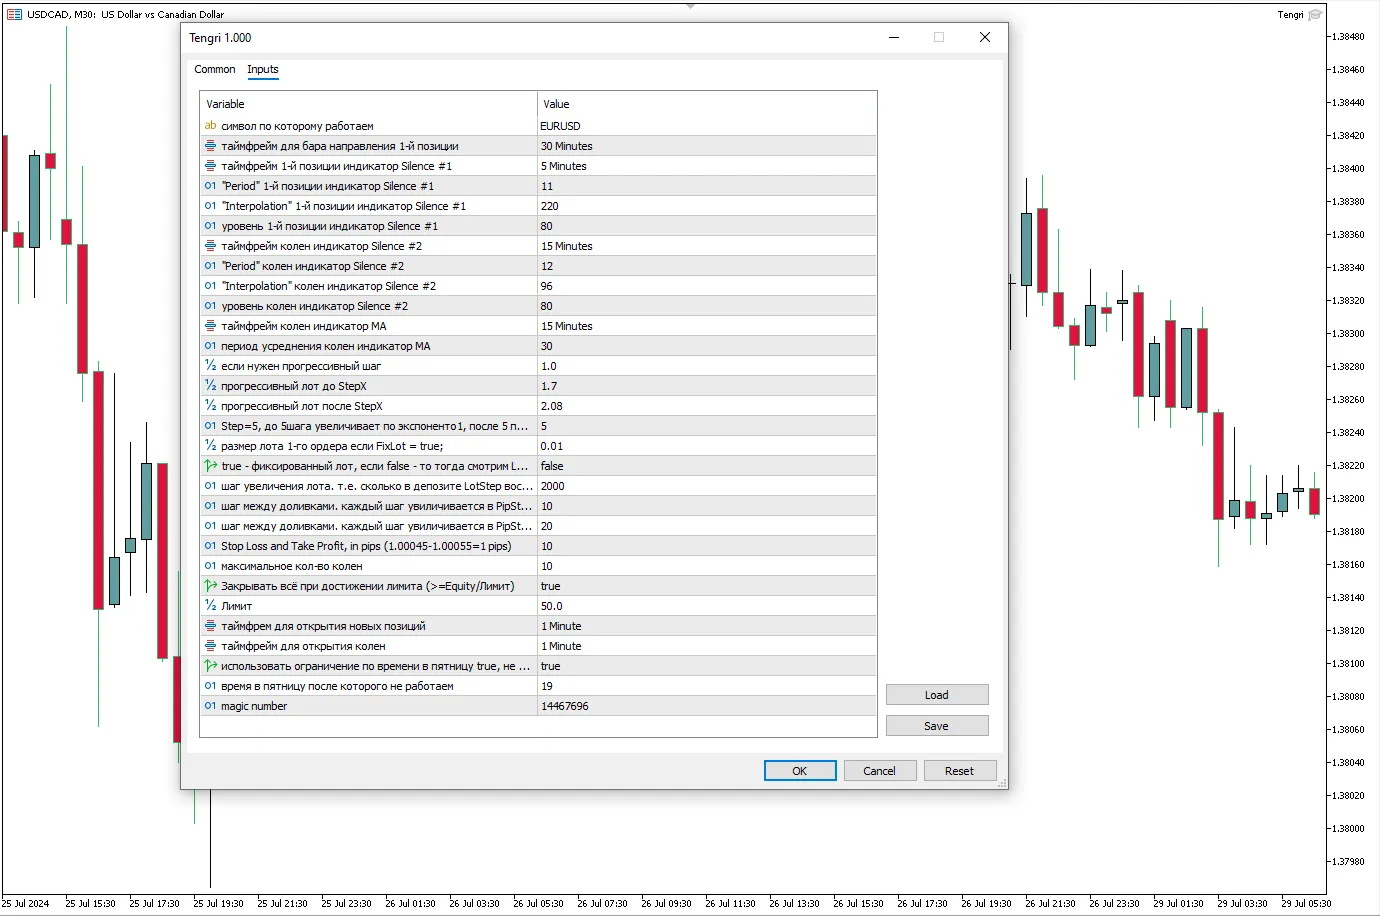Select the value 220 for Interpolation Silence #1
Viewport: 1380px width, 917px height.
707,206
